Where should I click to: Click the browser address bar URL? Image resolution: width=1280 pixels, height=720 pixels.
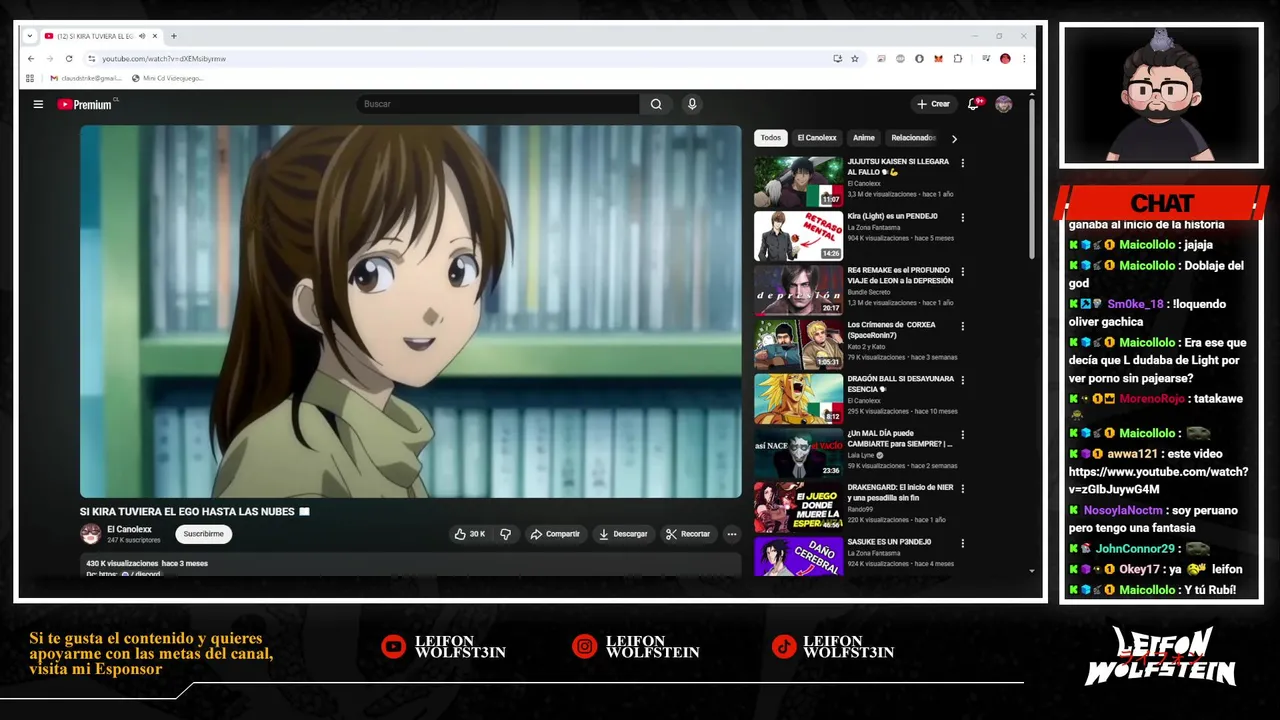pos(164,59)
